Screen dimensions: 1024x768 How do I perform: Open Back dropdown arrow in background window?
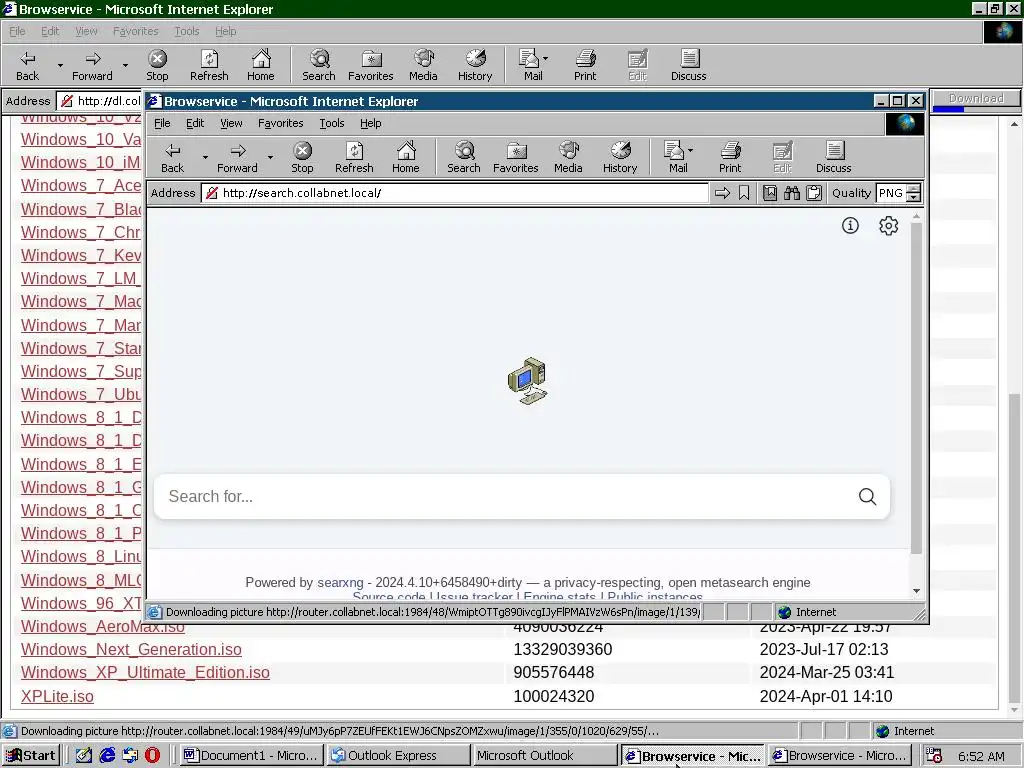[60, 65]
